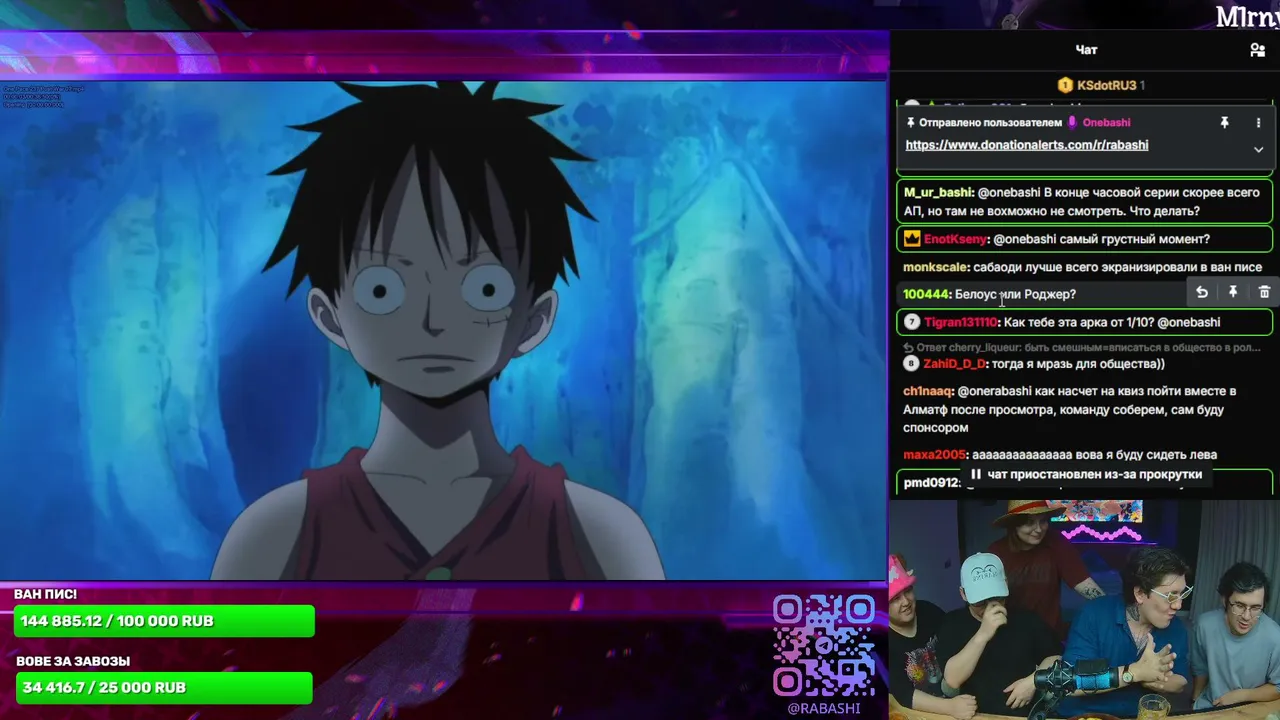Click the Tigran131110 username in chat
Screen dimensions: 1280x720
coord(960,322)
